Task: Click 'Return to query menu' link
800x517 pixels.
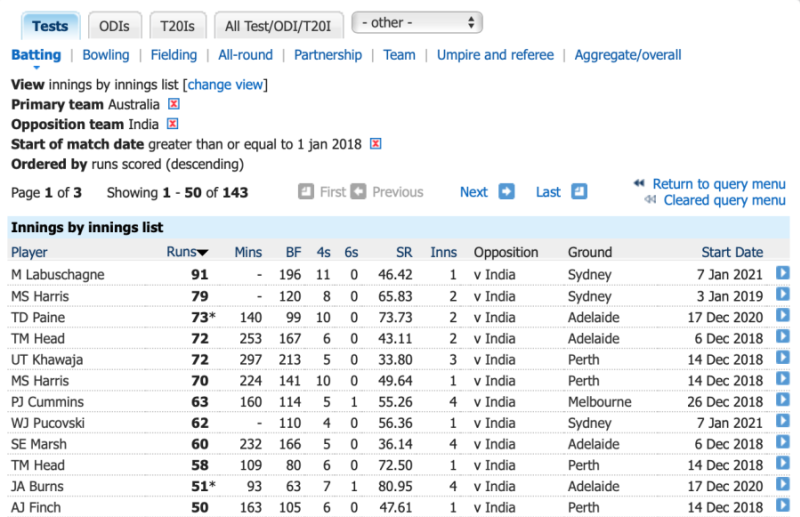Action: 718,184
